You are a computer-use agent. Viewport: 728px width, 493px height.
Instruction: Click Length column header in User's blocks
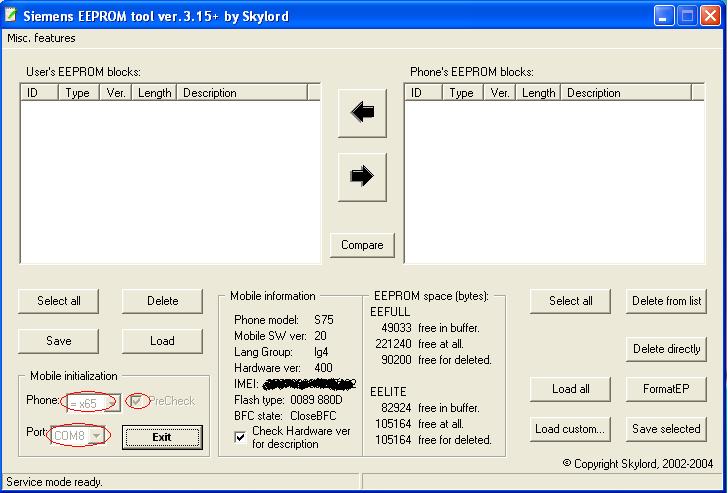tap(155, 93)
